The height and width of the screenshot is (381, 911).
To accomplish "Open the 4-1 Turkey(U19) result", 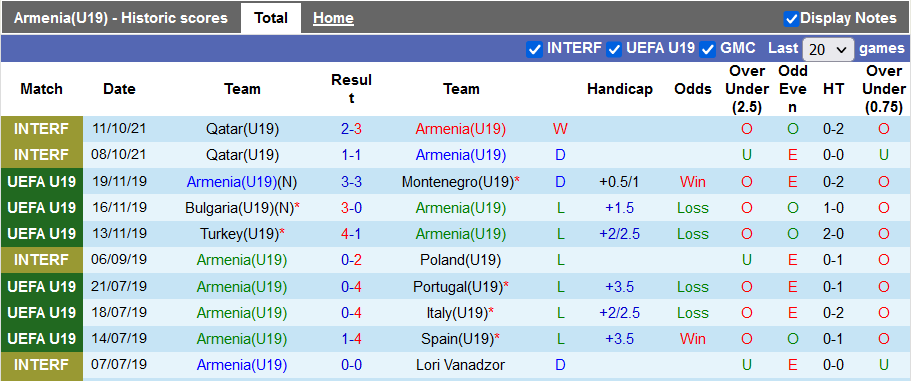I will tap(352, 234).
